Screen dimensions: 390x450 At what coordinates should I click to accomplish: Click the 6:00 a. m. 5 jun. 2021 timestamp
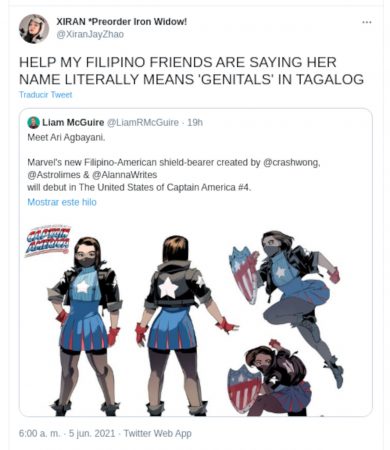pos(67,433)
